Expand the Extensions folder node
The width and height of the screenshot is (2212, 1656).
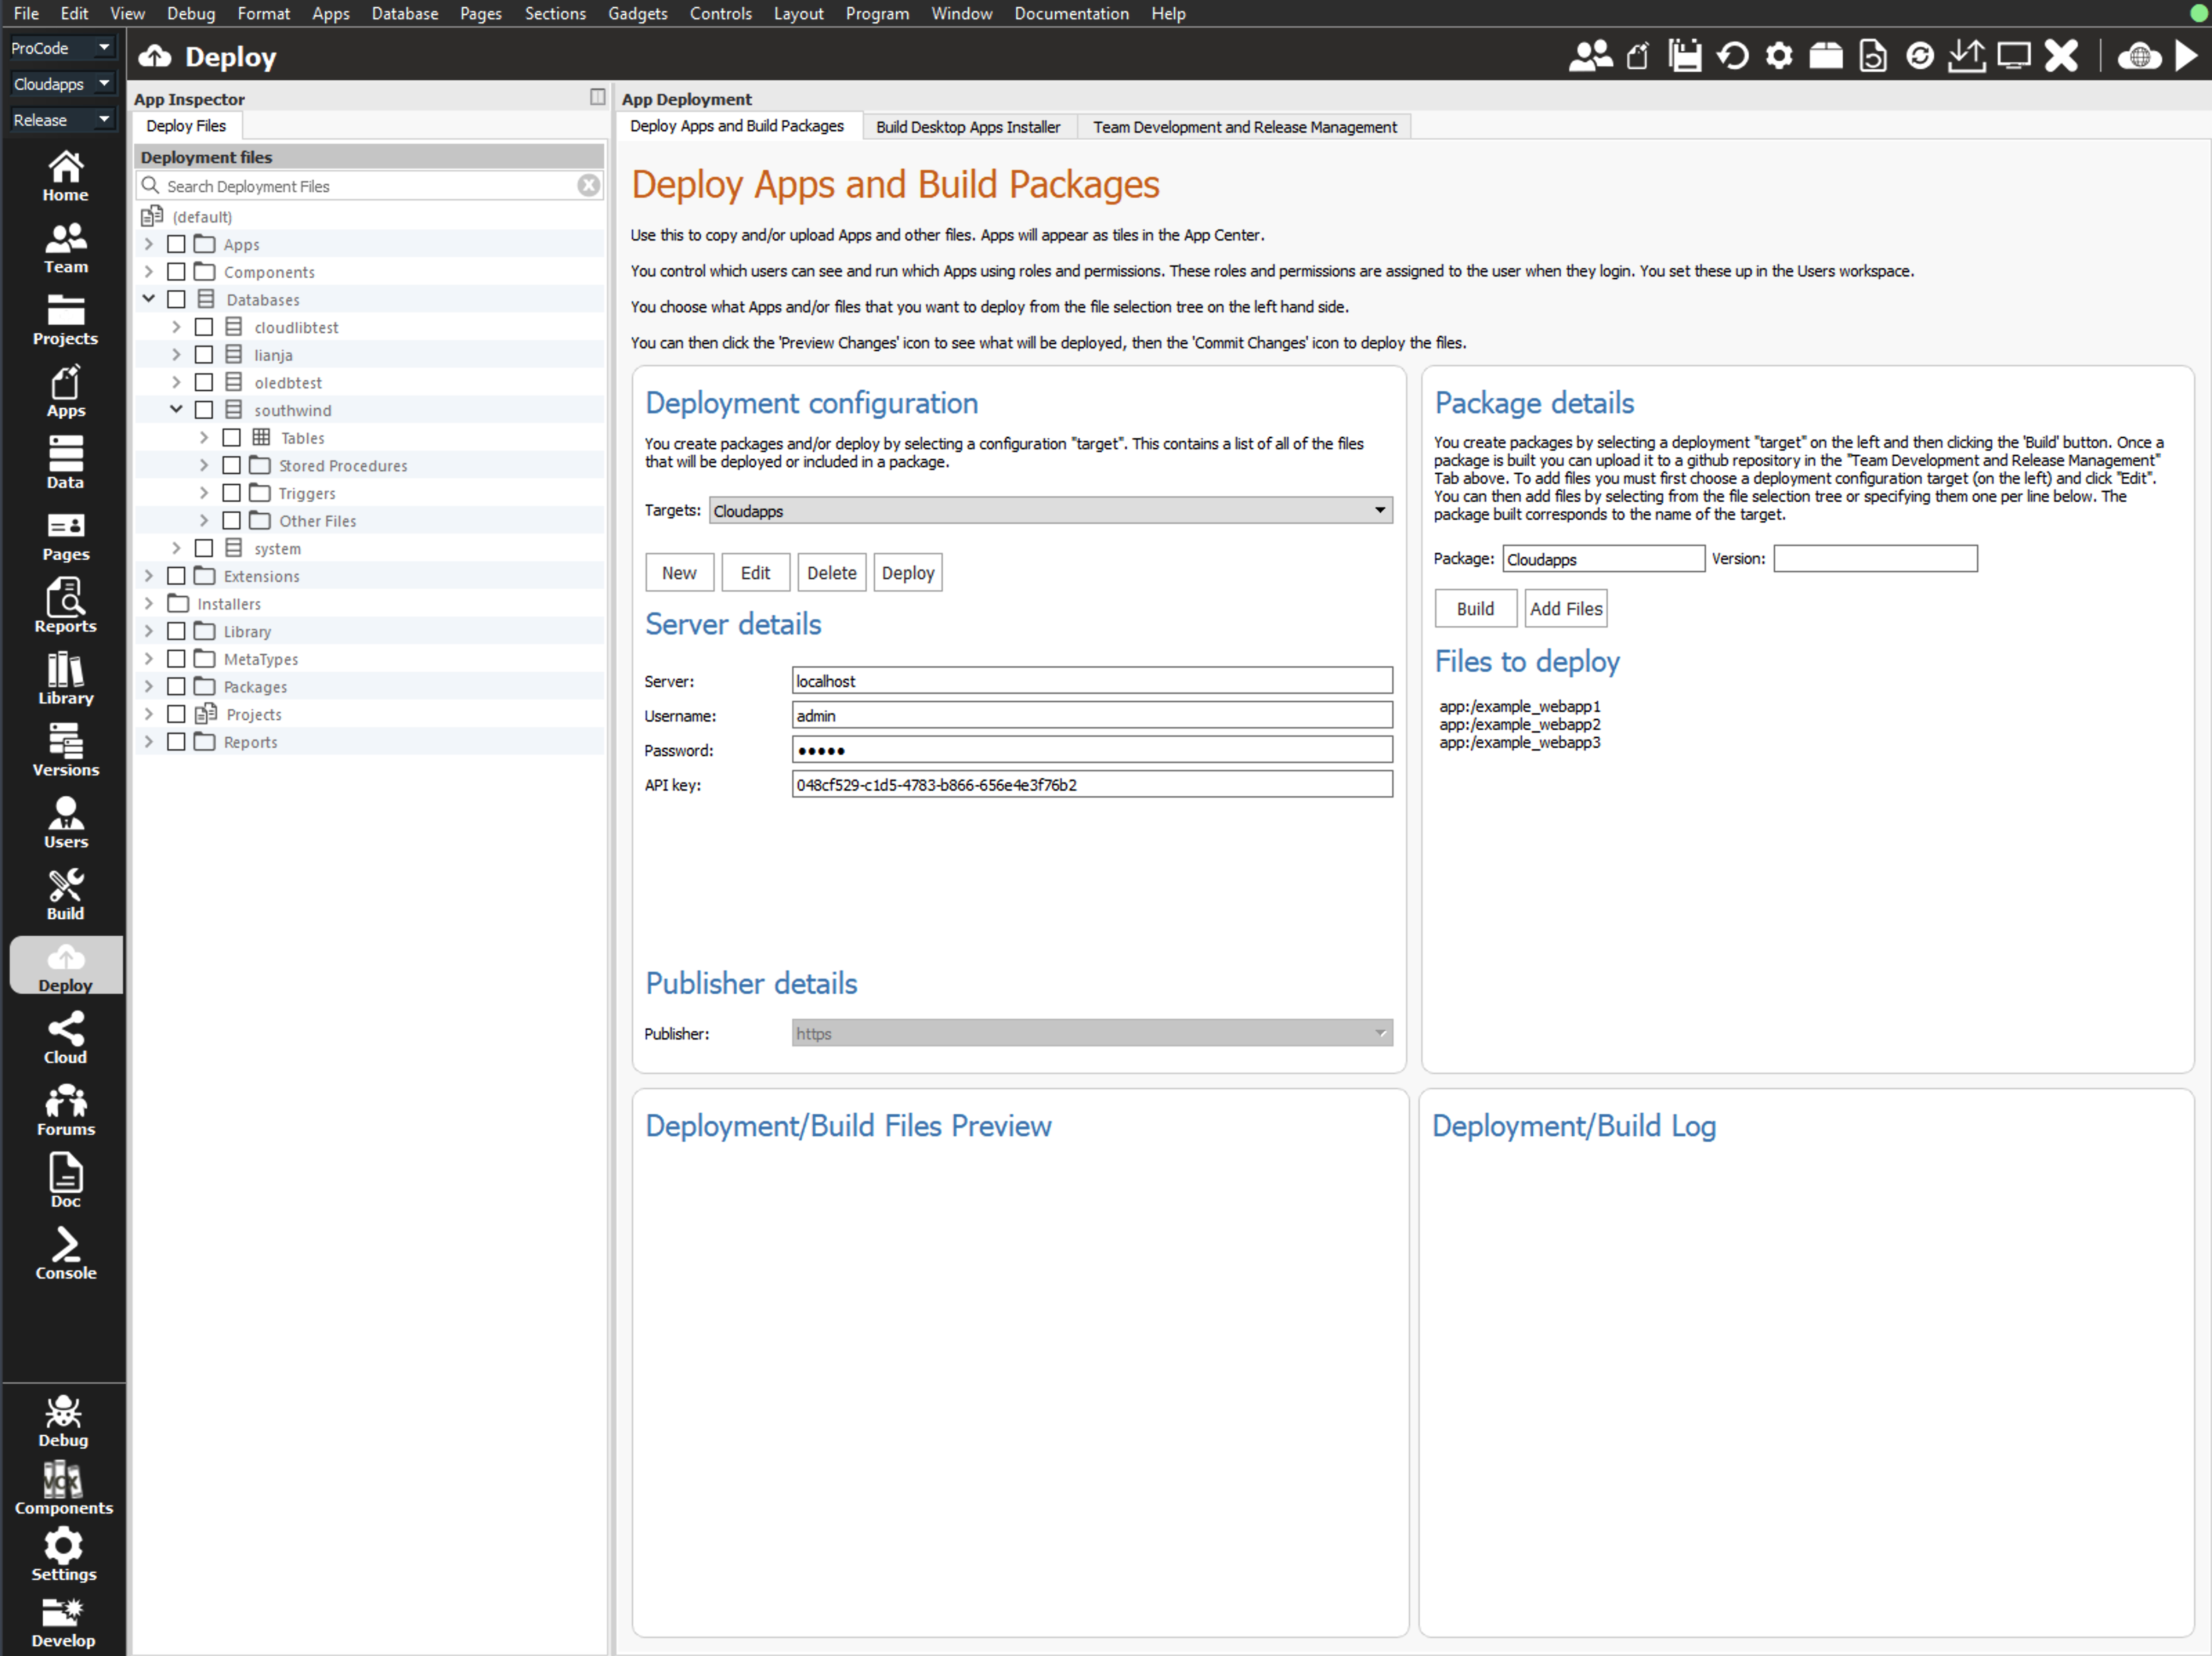[x=149, y=575]
